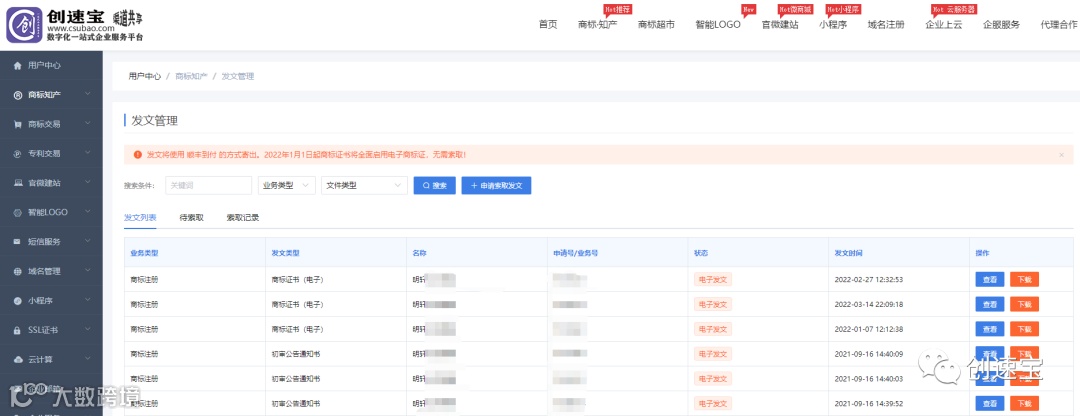Click the 创速宝 logo icon

[x=24, y=25]
